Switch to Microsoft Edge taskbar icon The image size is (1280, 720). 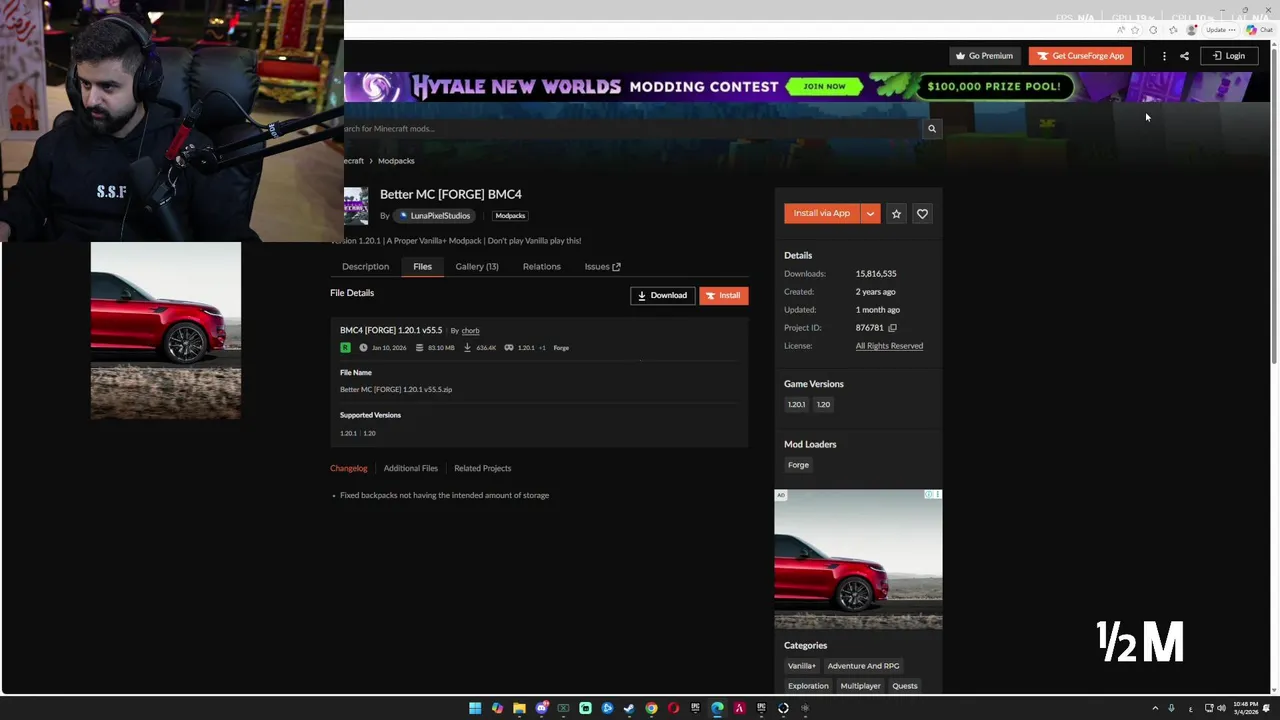pos(717,708)
